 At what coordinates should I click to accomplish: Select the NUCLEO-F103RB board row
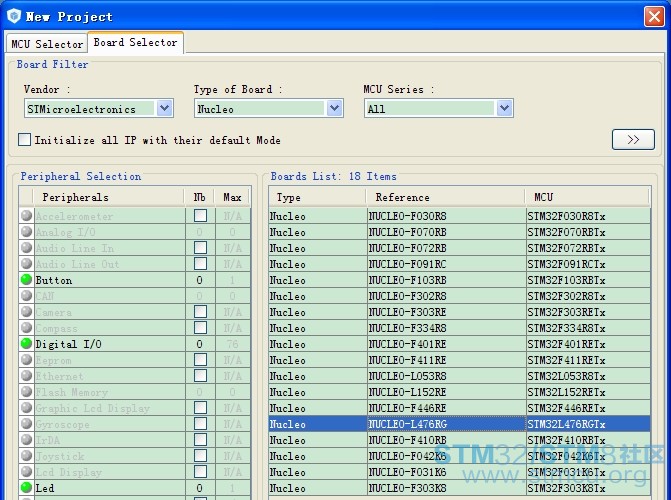tap(460, 280)
